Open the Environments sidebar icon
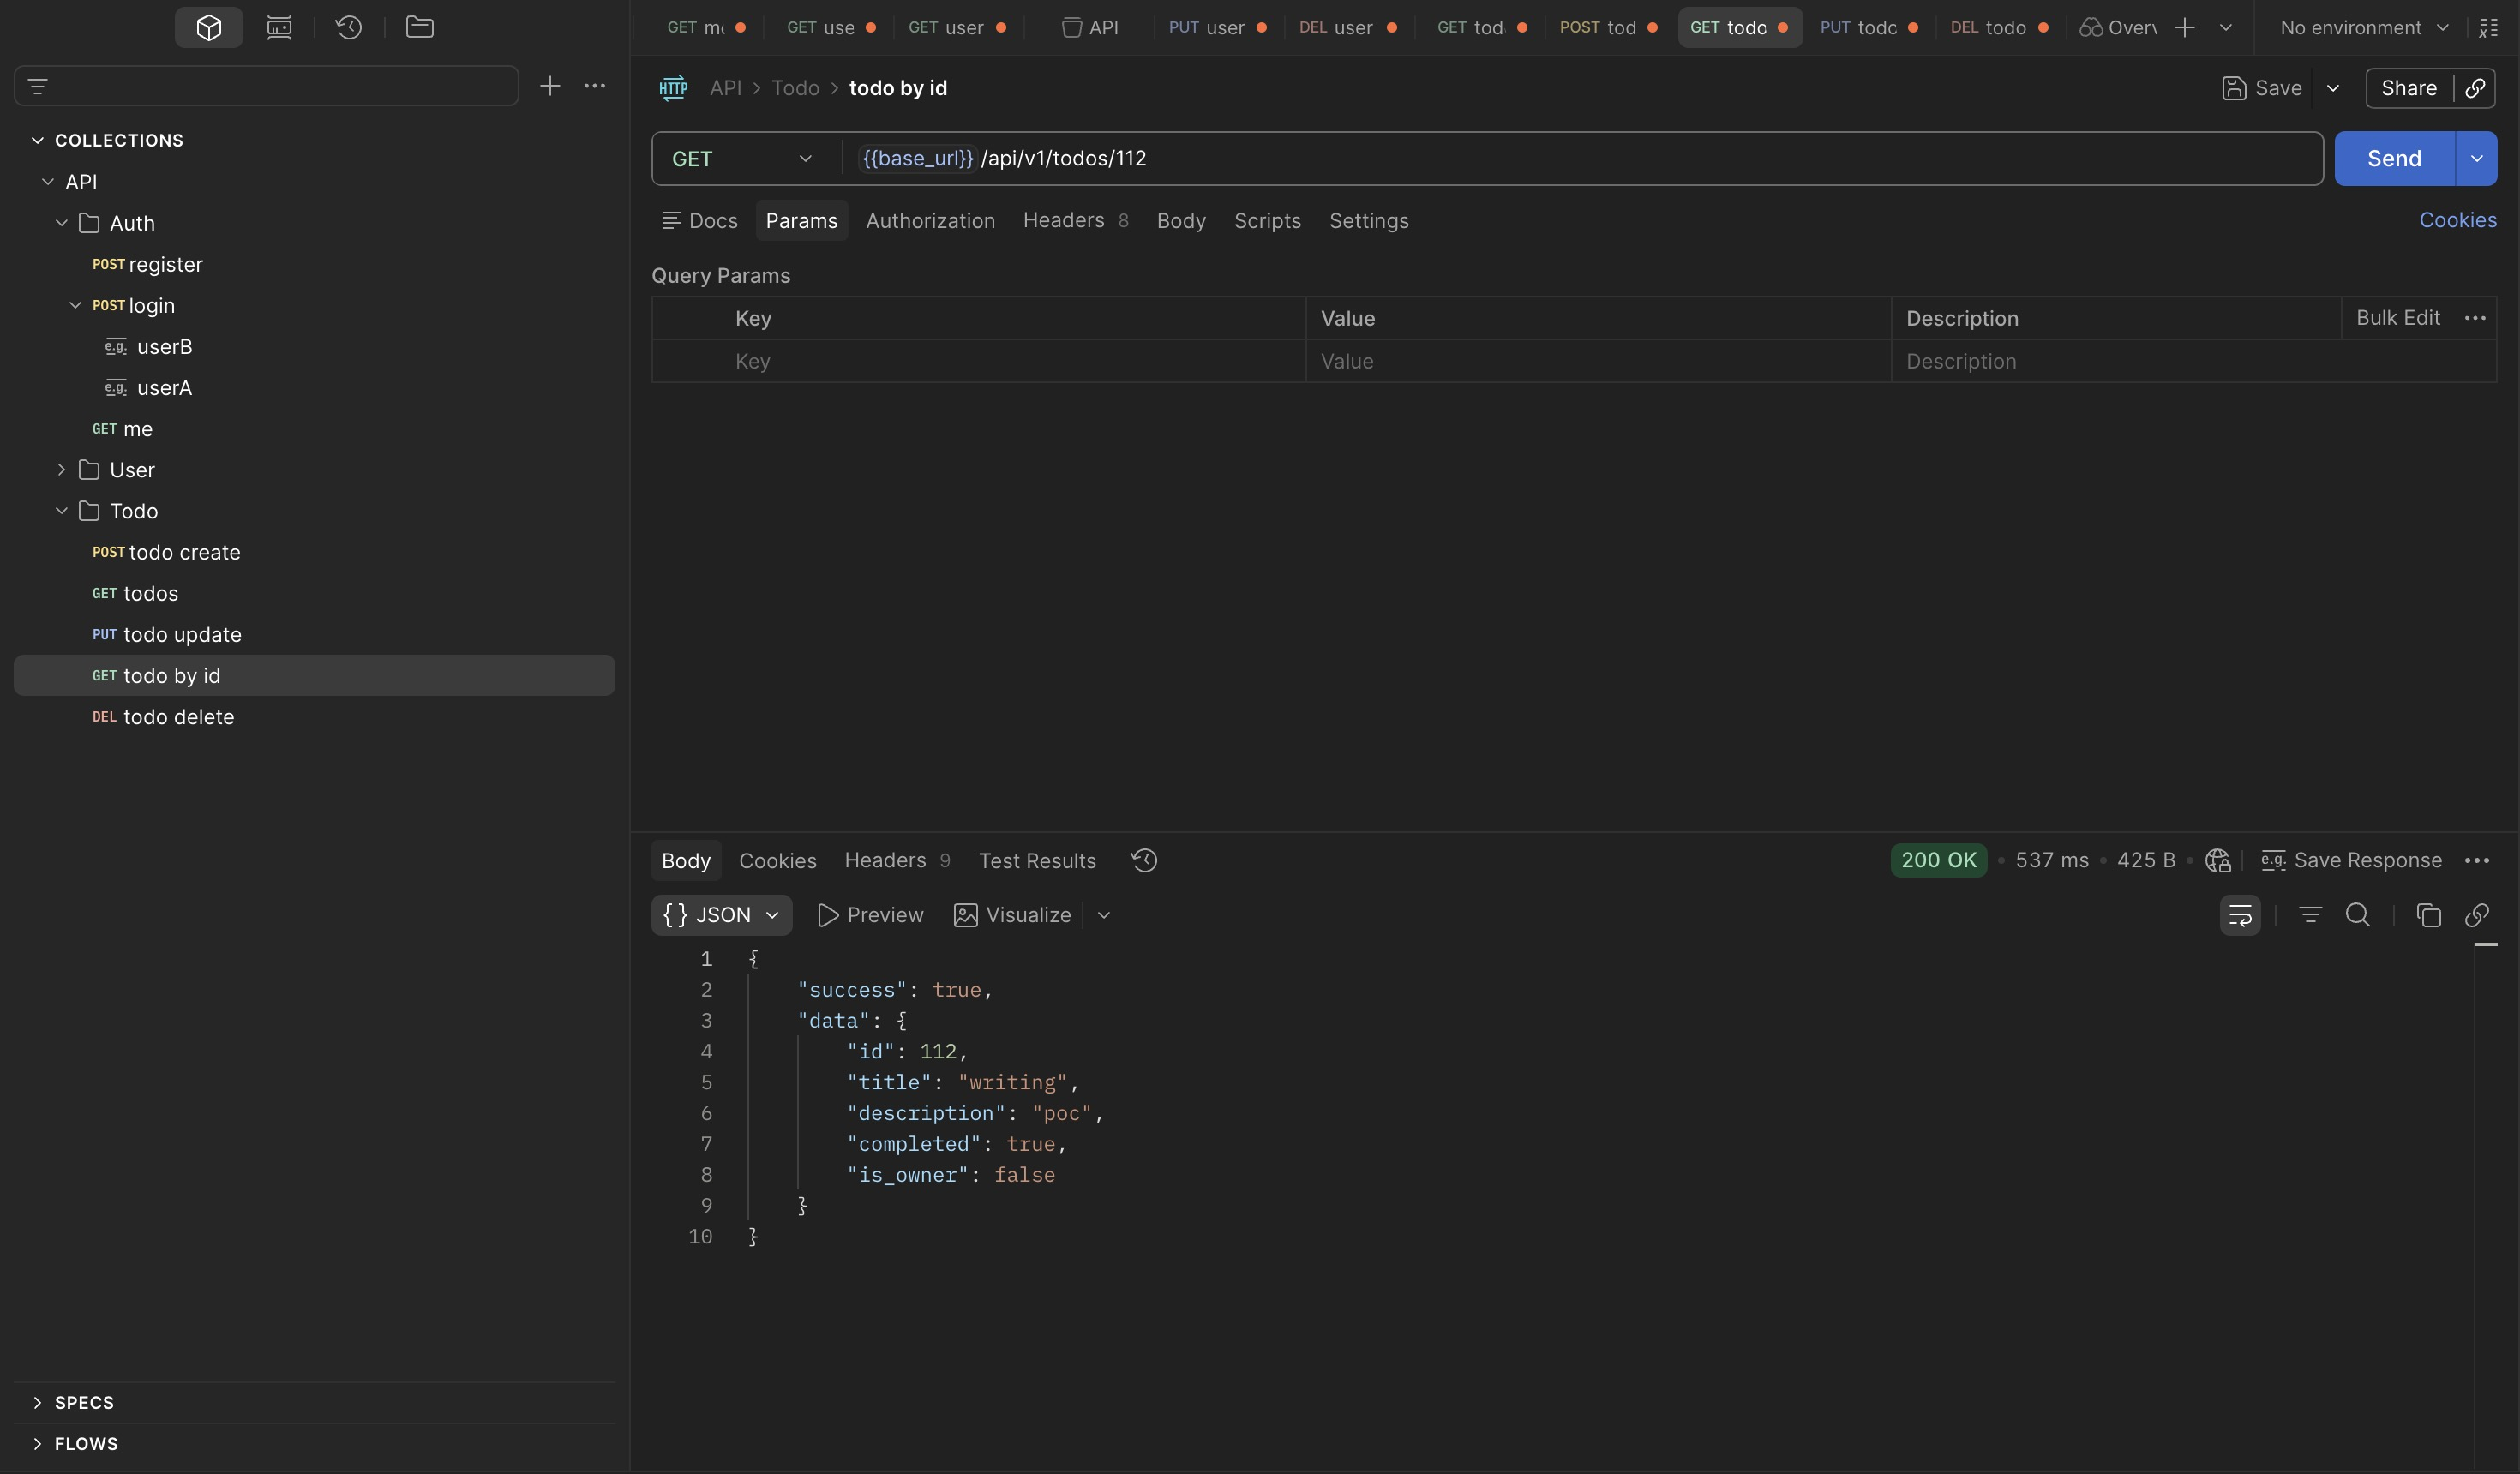Viewport: 2520px width, 1474px height. click(x=279, y=27)
